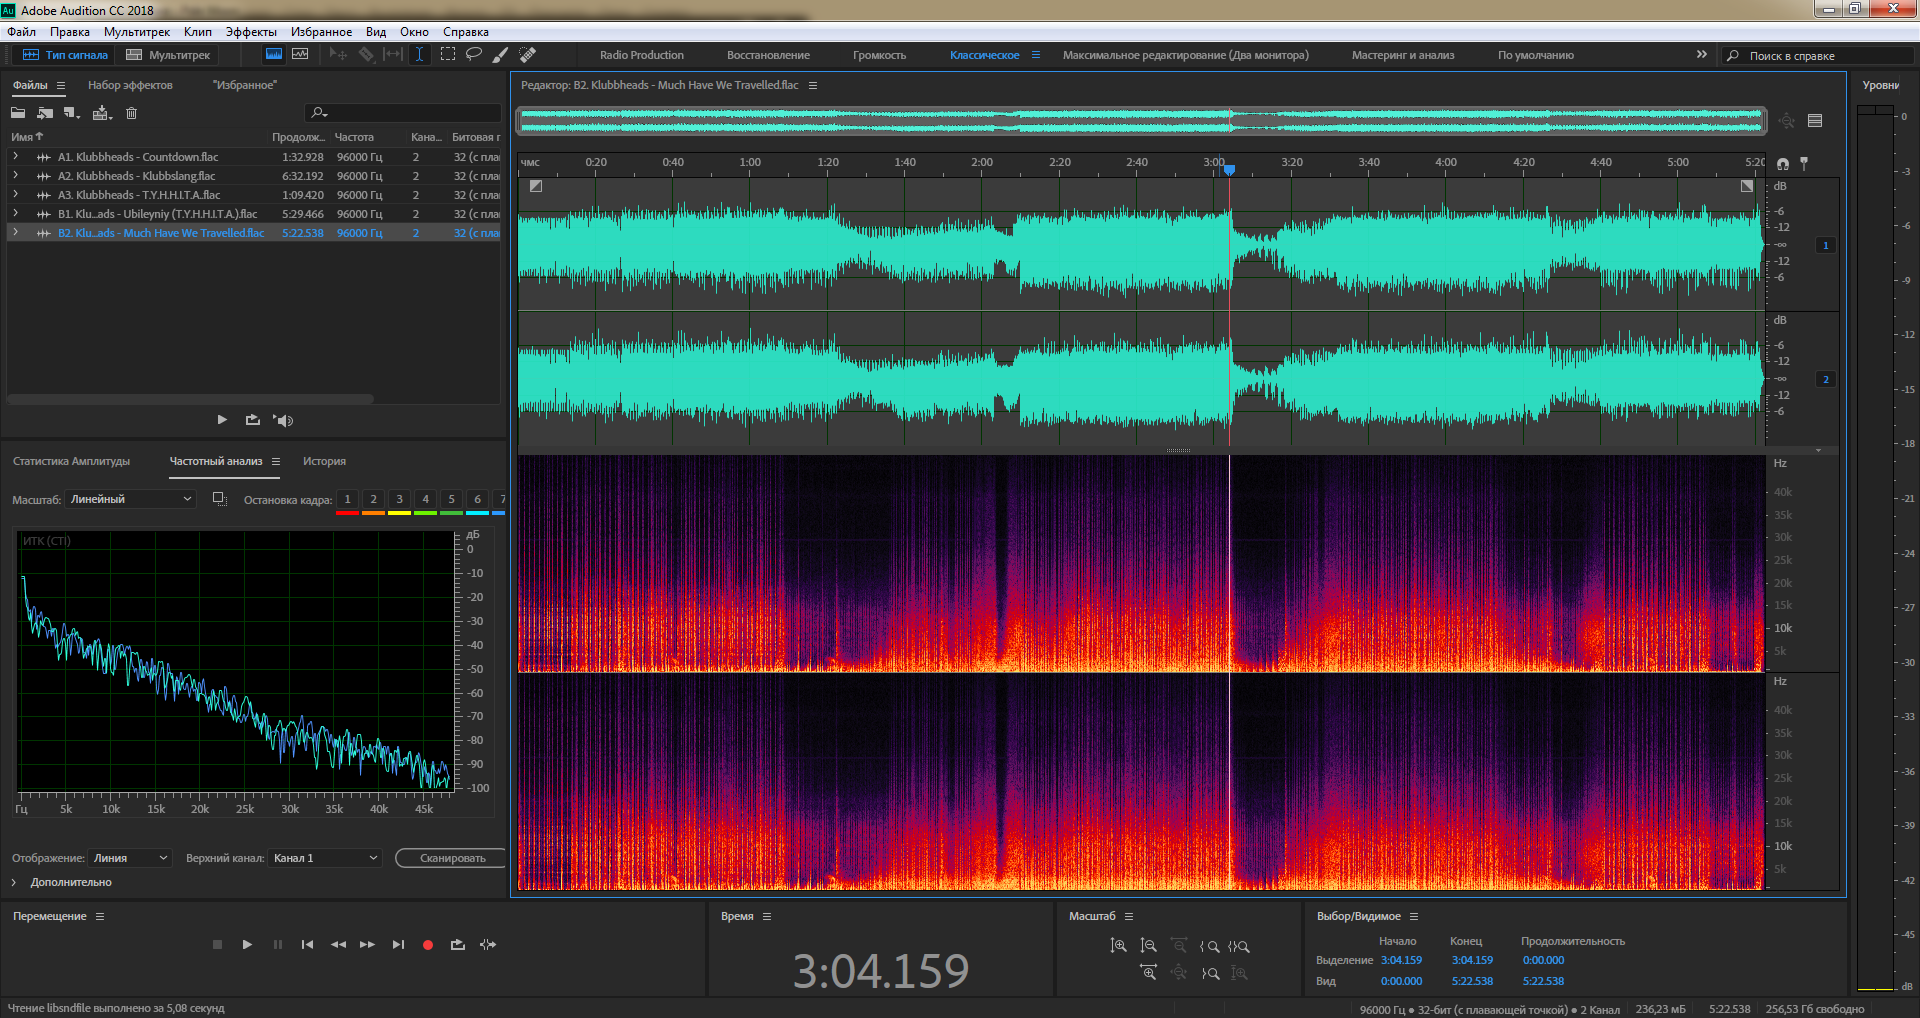Screen dimensions: 1920x1018
Task: Switch to Тип сигнала waveform view
Action: (x=65, y=55)
